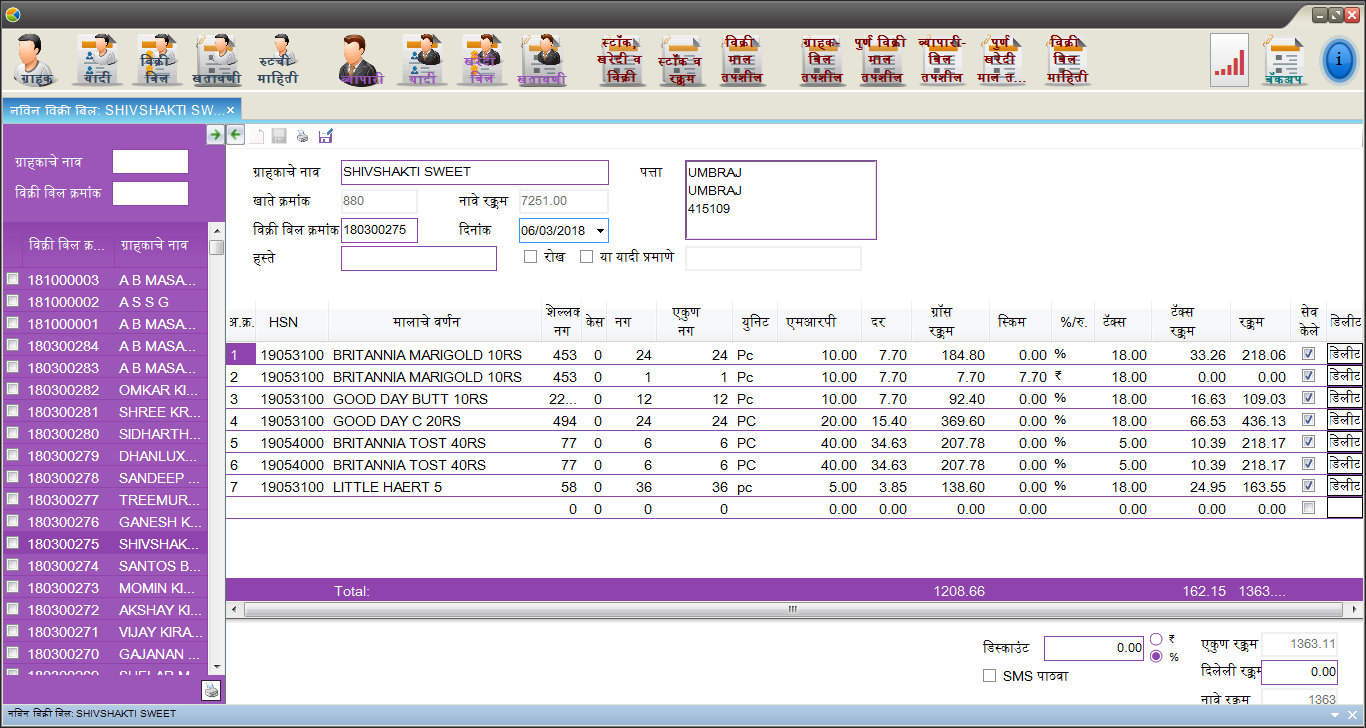Open स्टॉक व रक्कम report
1366x728 pixels.
[x=680, y=60]
